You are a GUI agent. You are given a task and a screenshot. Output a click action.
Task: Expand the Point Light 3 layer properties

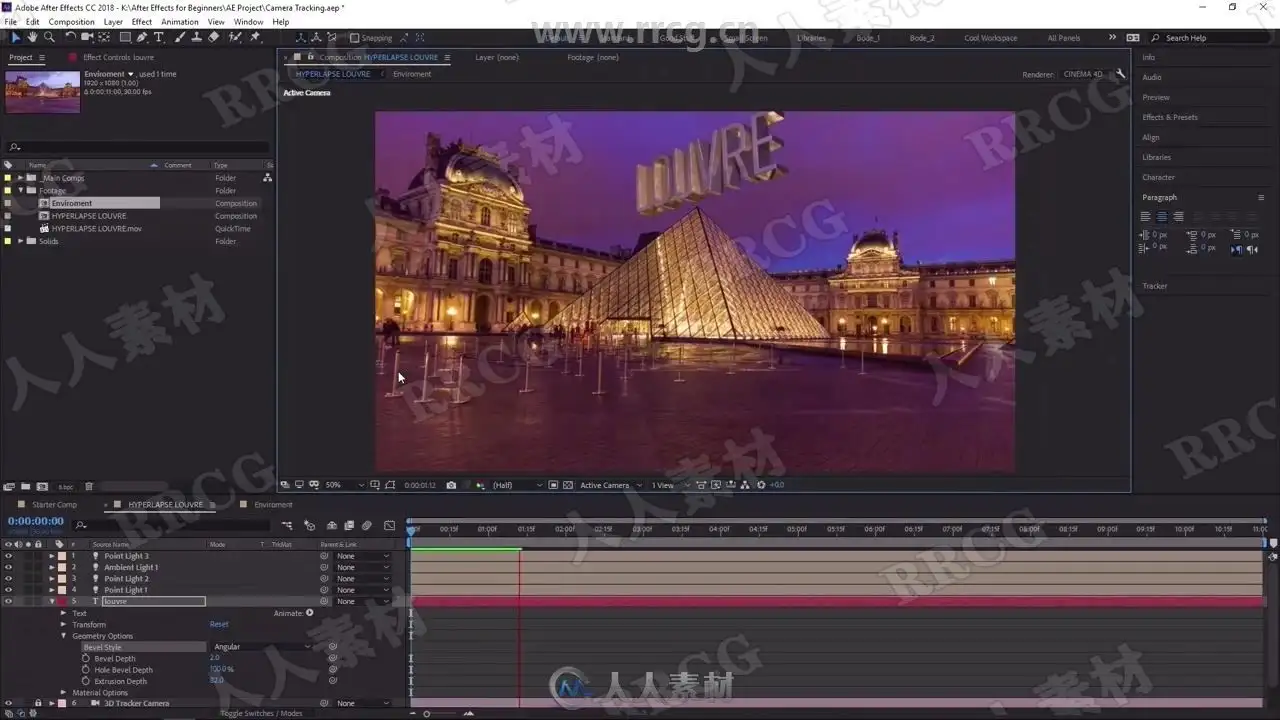[52, 556]
